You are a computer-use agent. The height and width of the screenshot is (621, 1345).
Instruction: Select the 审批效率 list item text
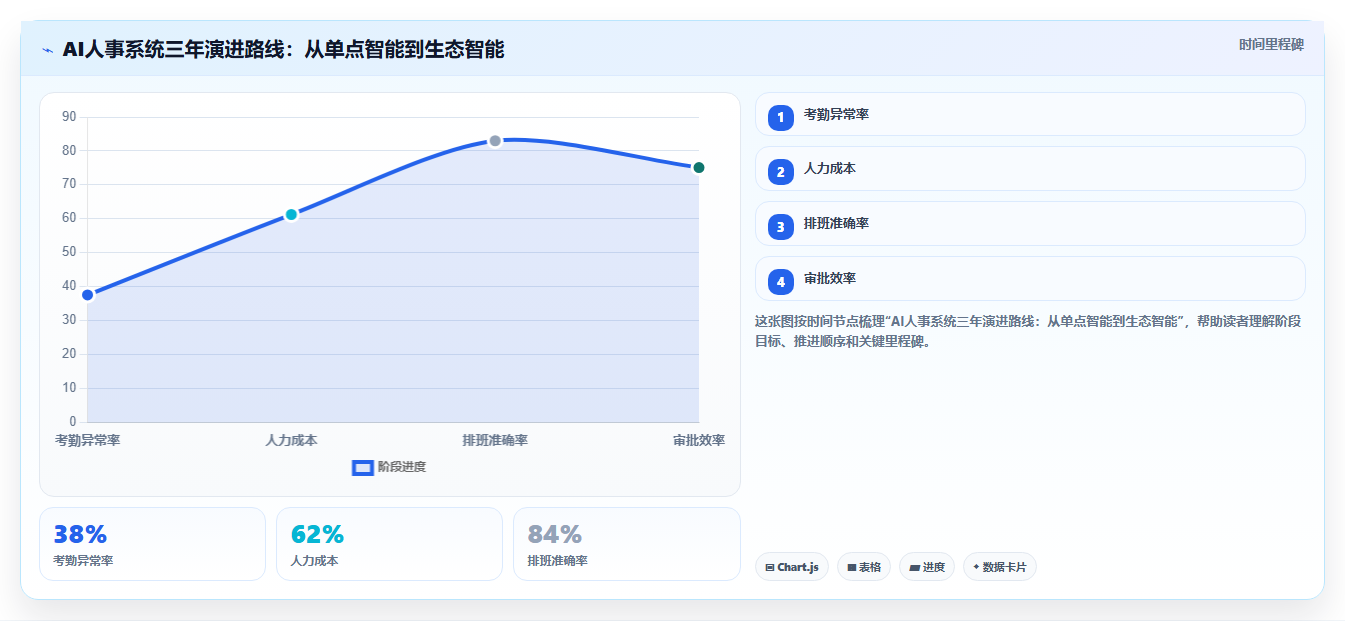[x=830, y=279]
